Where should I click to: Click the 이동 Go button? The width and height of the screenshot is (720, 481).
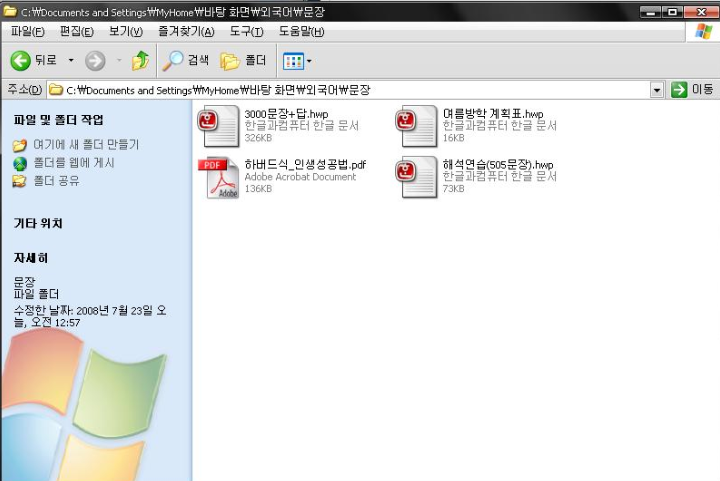coord(692,89)
